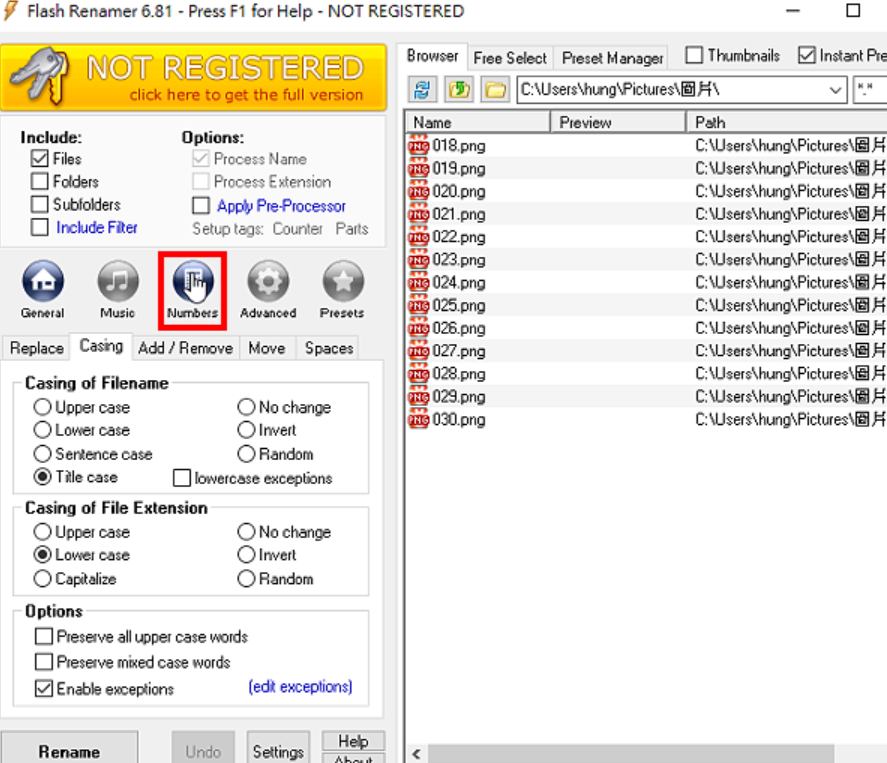Click the PNG icon of 025.png
This screenshot has width=887, height=763.
[419, 305]
